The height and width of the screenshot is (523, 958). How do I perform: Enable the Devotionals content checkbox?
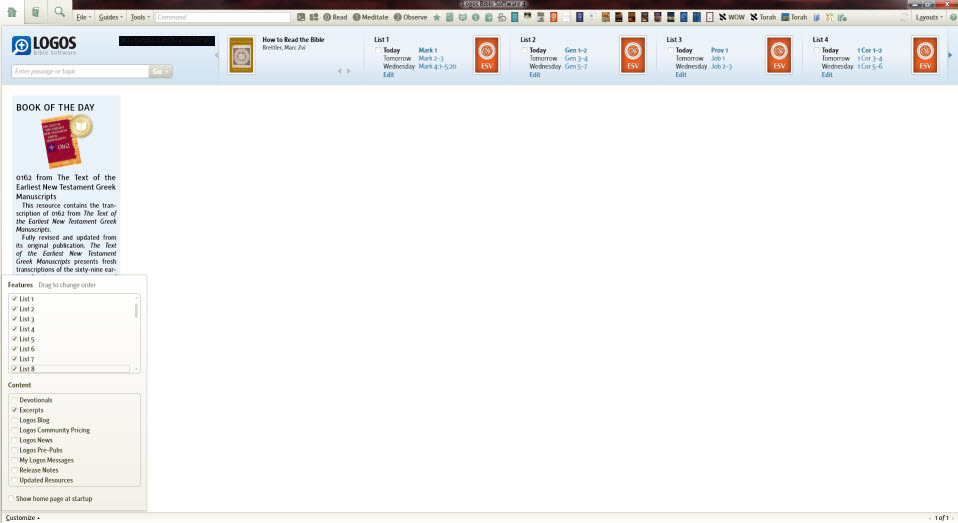tap(15, 400)
